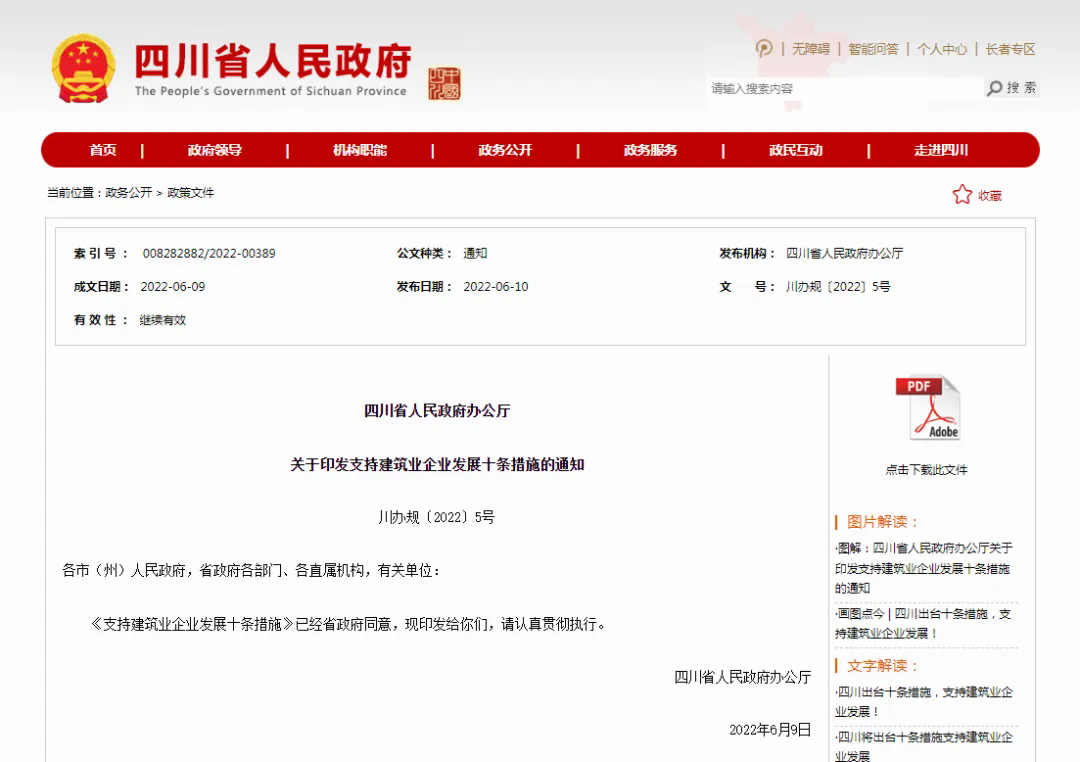Open the 政府领导 navigation item

pos(215,150)
